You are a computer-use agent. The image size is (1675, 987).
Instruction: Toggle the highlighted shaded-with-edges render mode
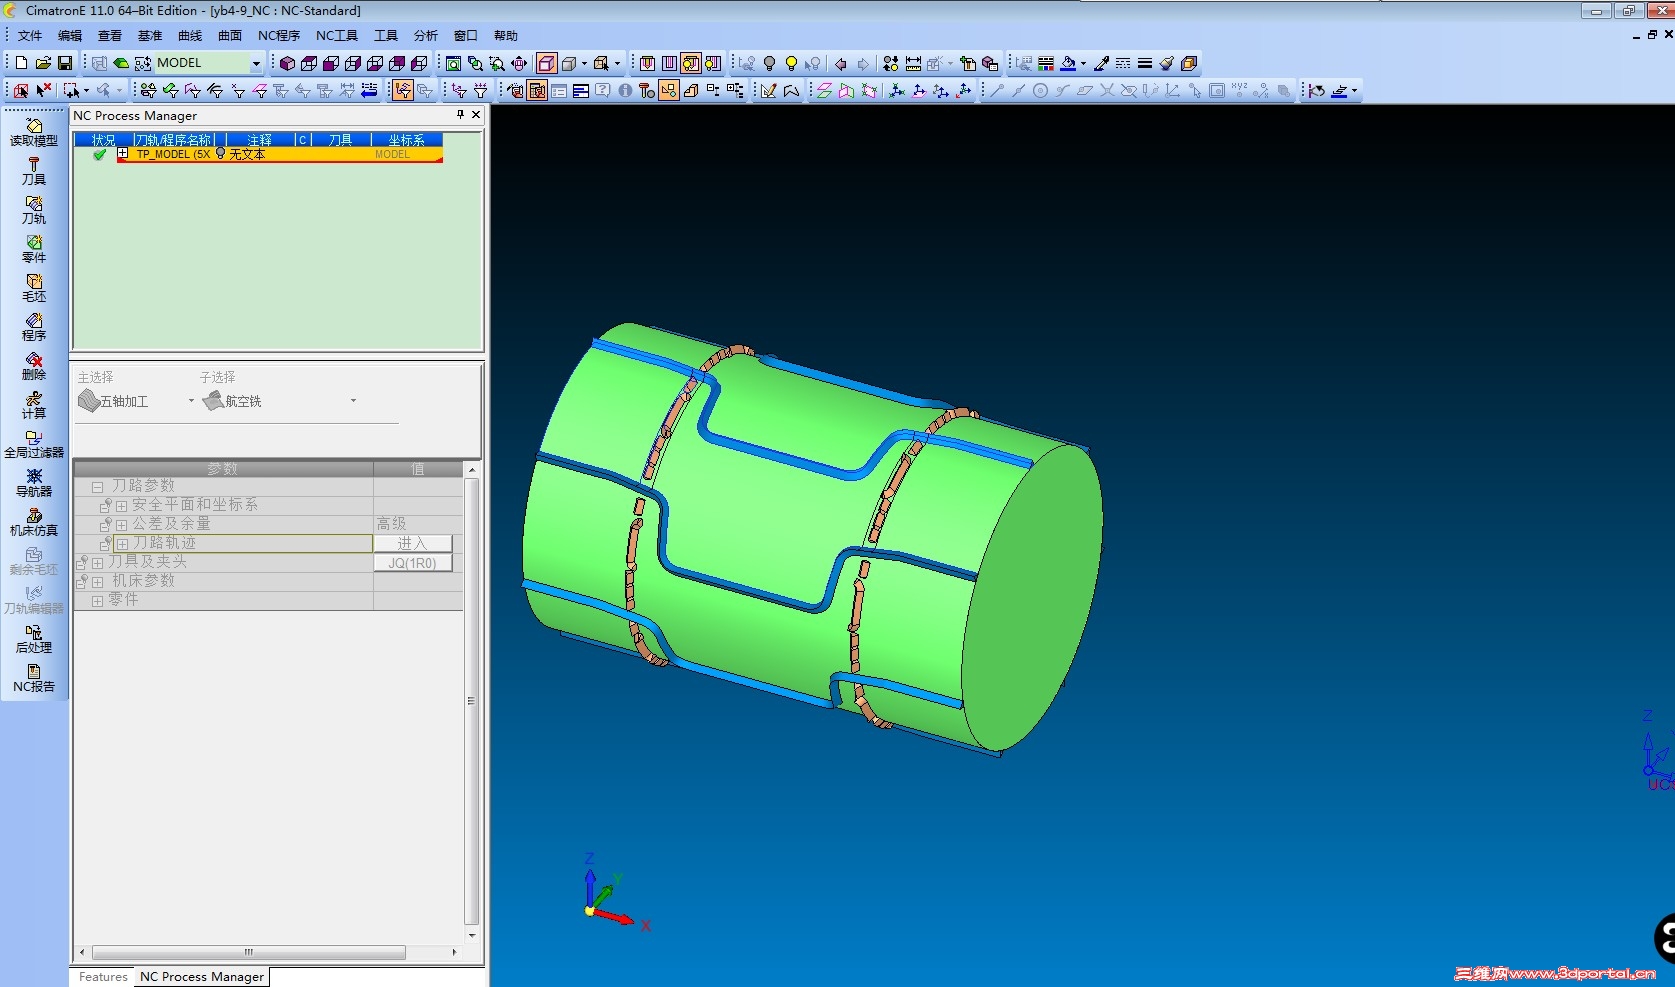(x=546, y=63)
